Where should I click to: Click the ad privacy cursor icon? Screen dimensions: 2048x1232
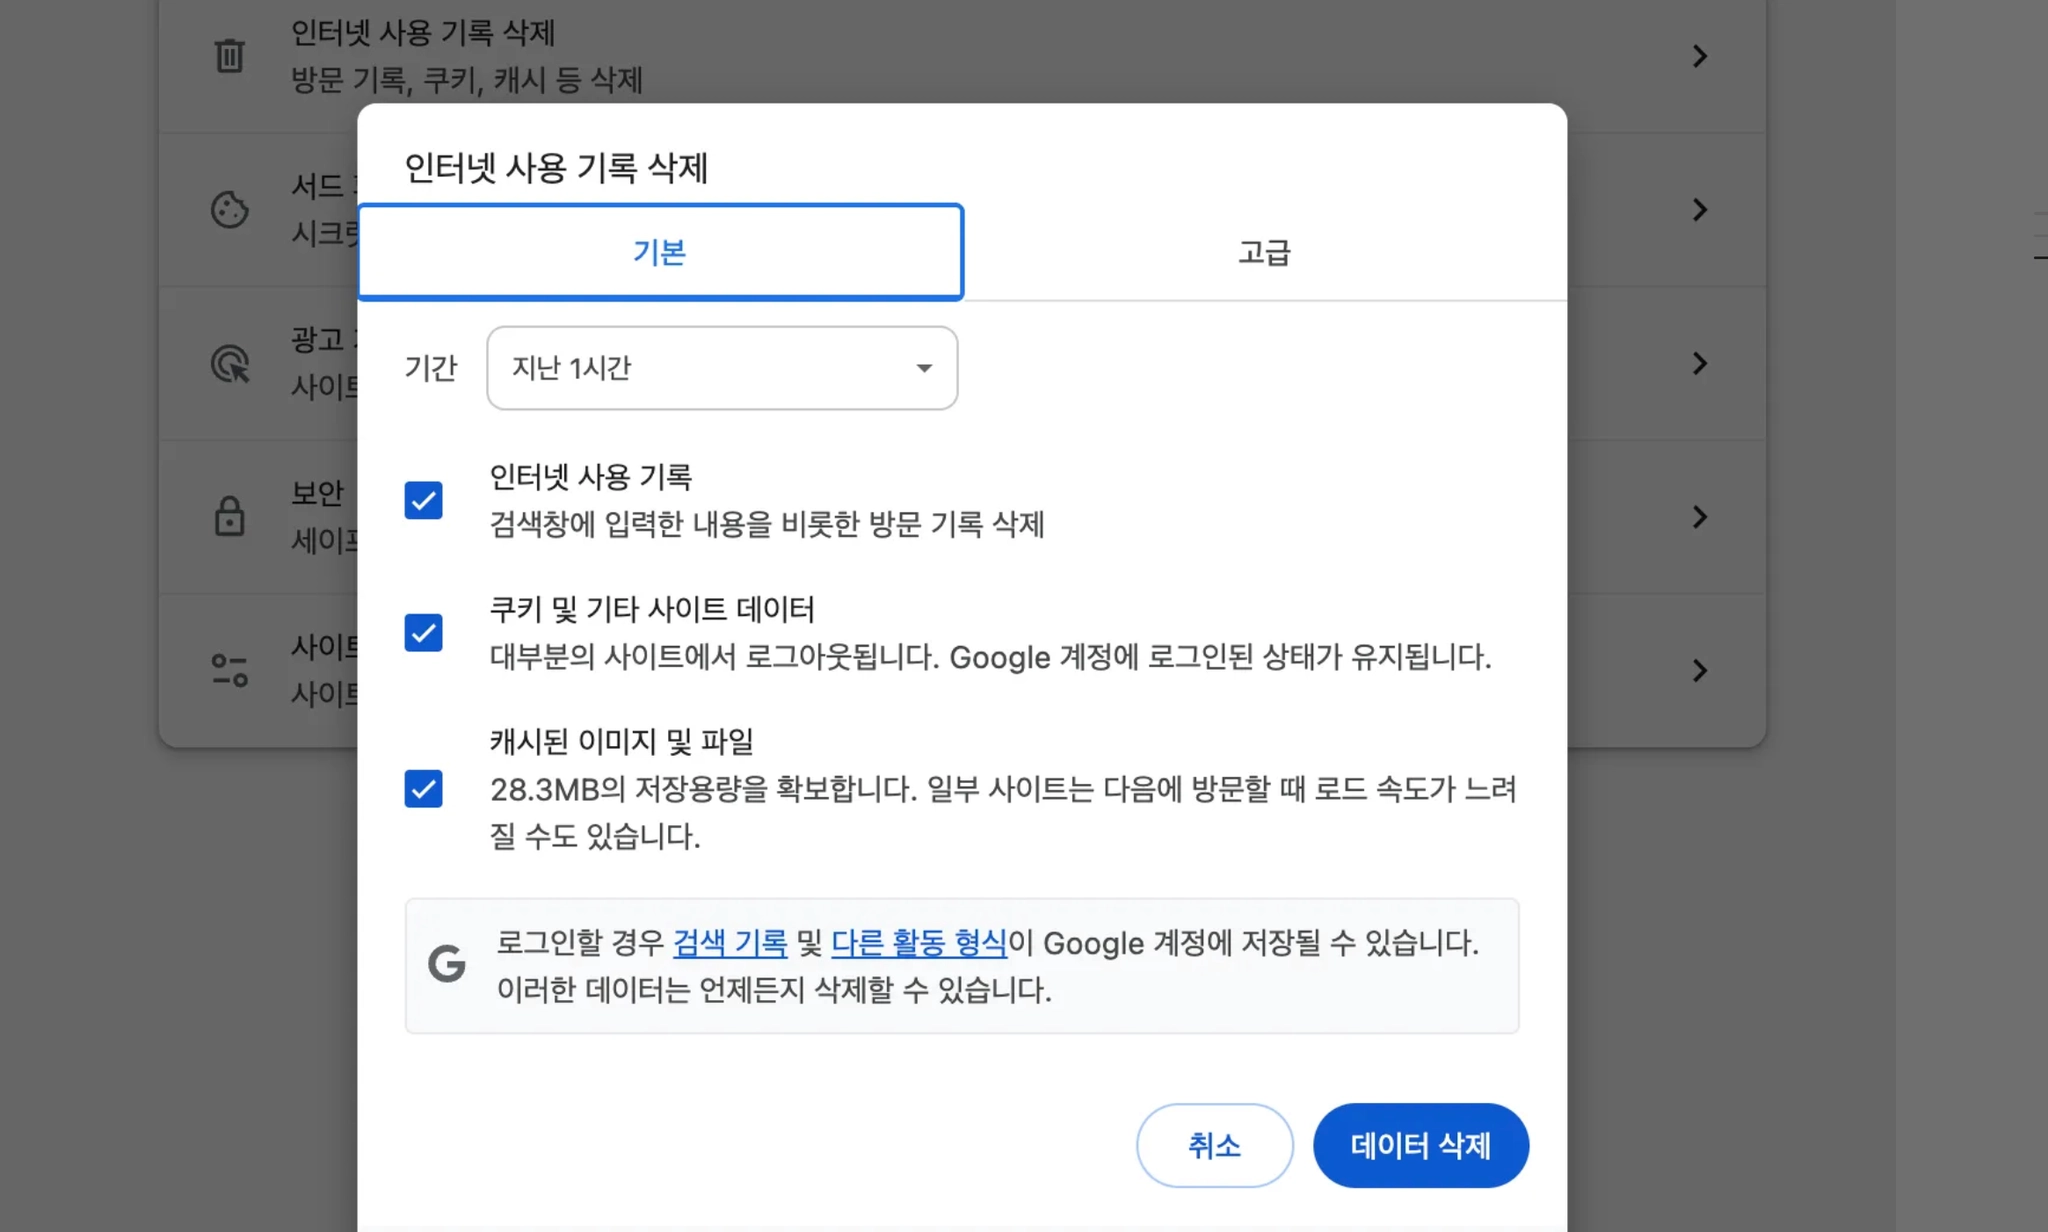point(230,364)
